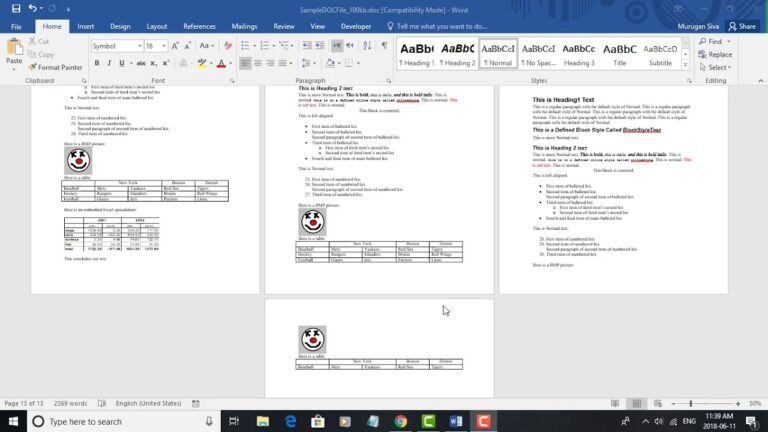
Task: Open the Change Case dropdown
Action: (x=207, y=46)
